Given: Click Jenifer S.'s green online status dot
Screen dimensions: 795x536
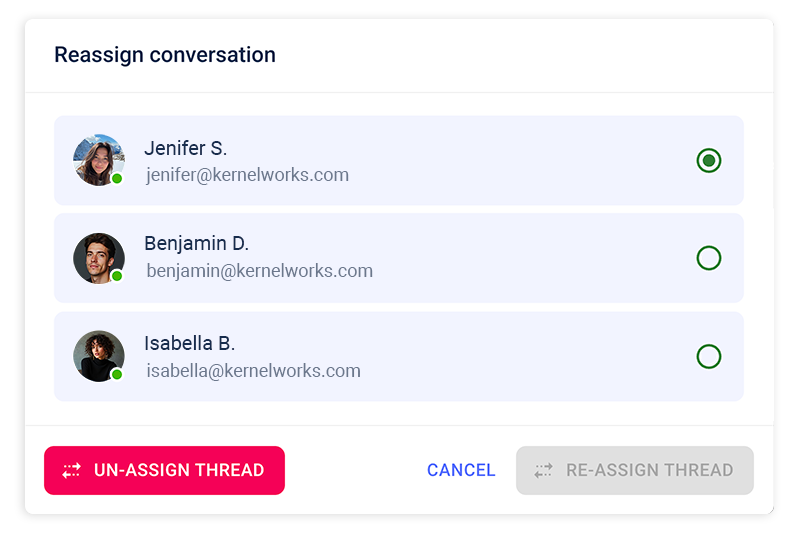Looking at the screenshot, I should [x=117, y=179].
